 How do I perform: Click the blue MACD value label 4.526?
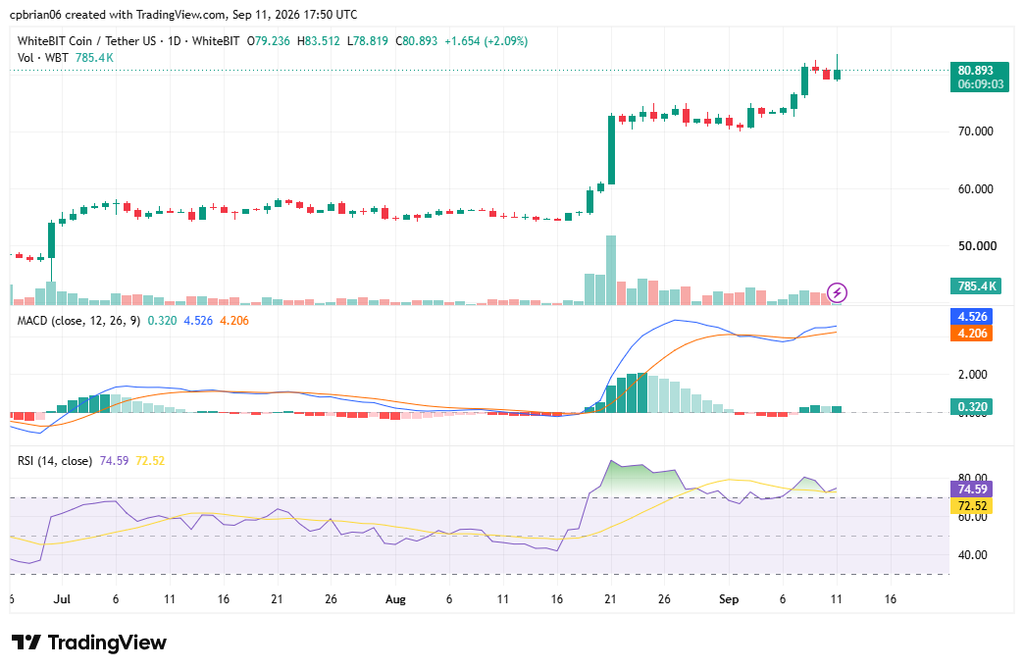click(972, 317)
